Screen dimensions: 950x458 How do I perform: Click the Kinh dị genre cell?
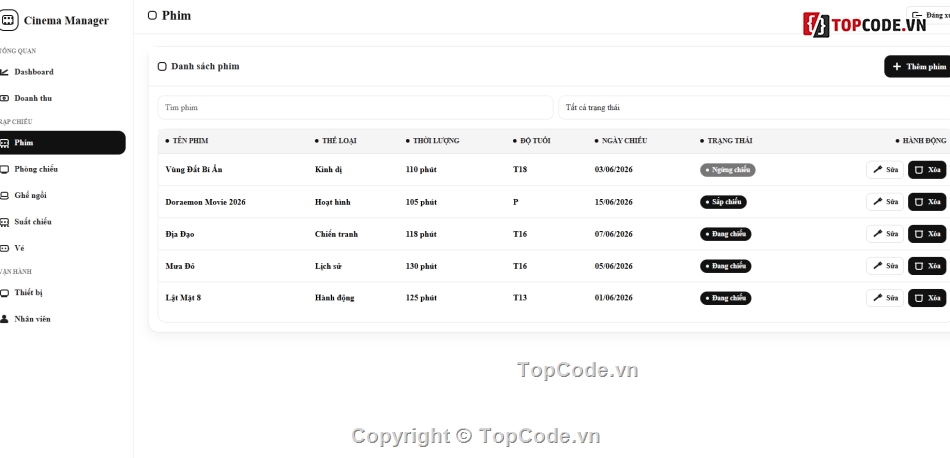pyautogui.click(x=328, y=170)
